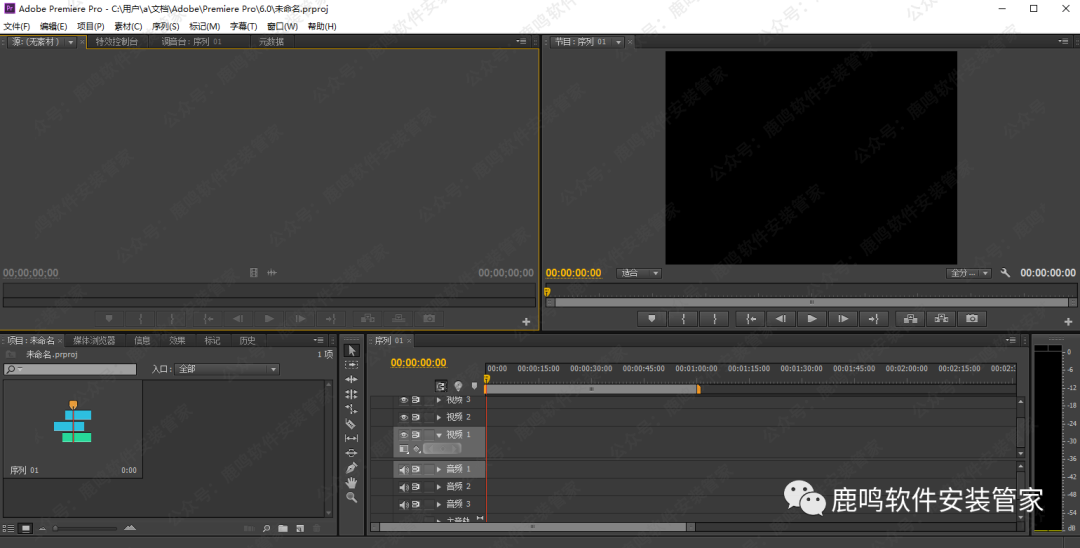Click the Export Frame camera icon in Program monitor

[x=971, y=319]
